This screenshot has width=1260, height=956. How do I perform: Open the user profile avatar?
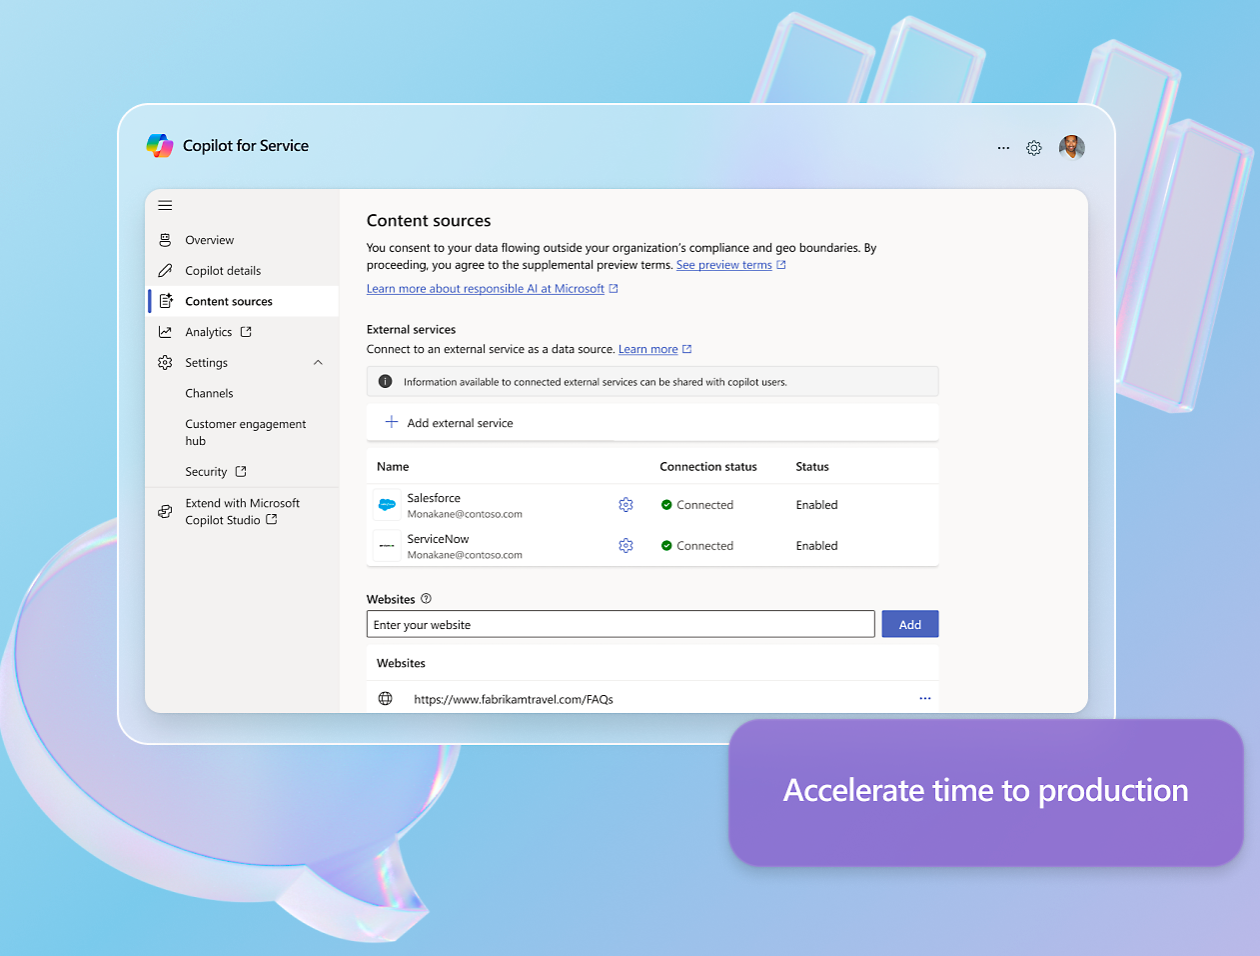click(x=1071, y=147)
